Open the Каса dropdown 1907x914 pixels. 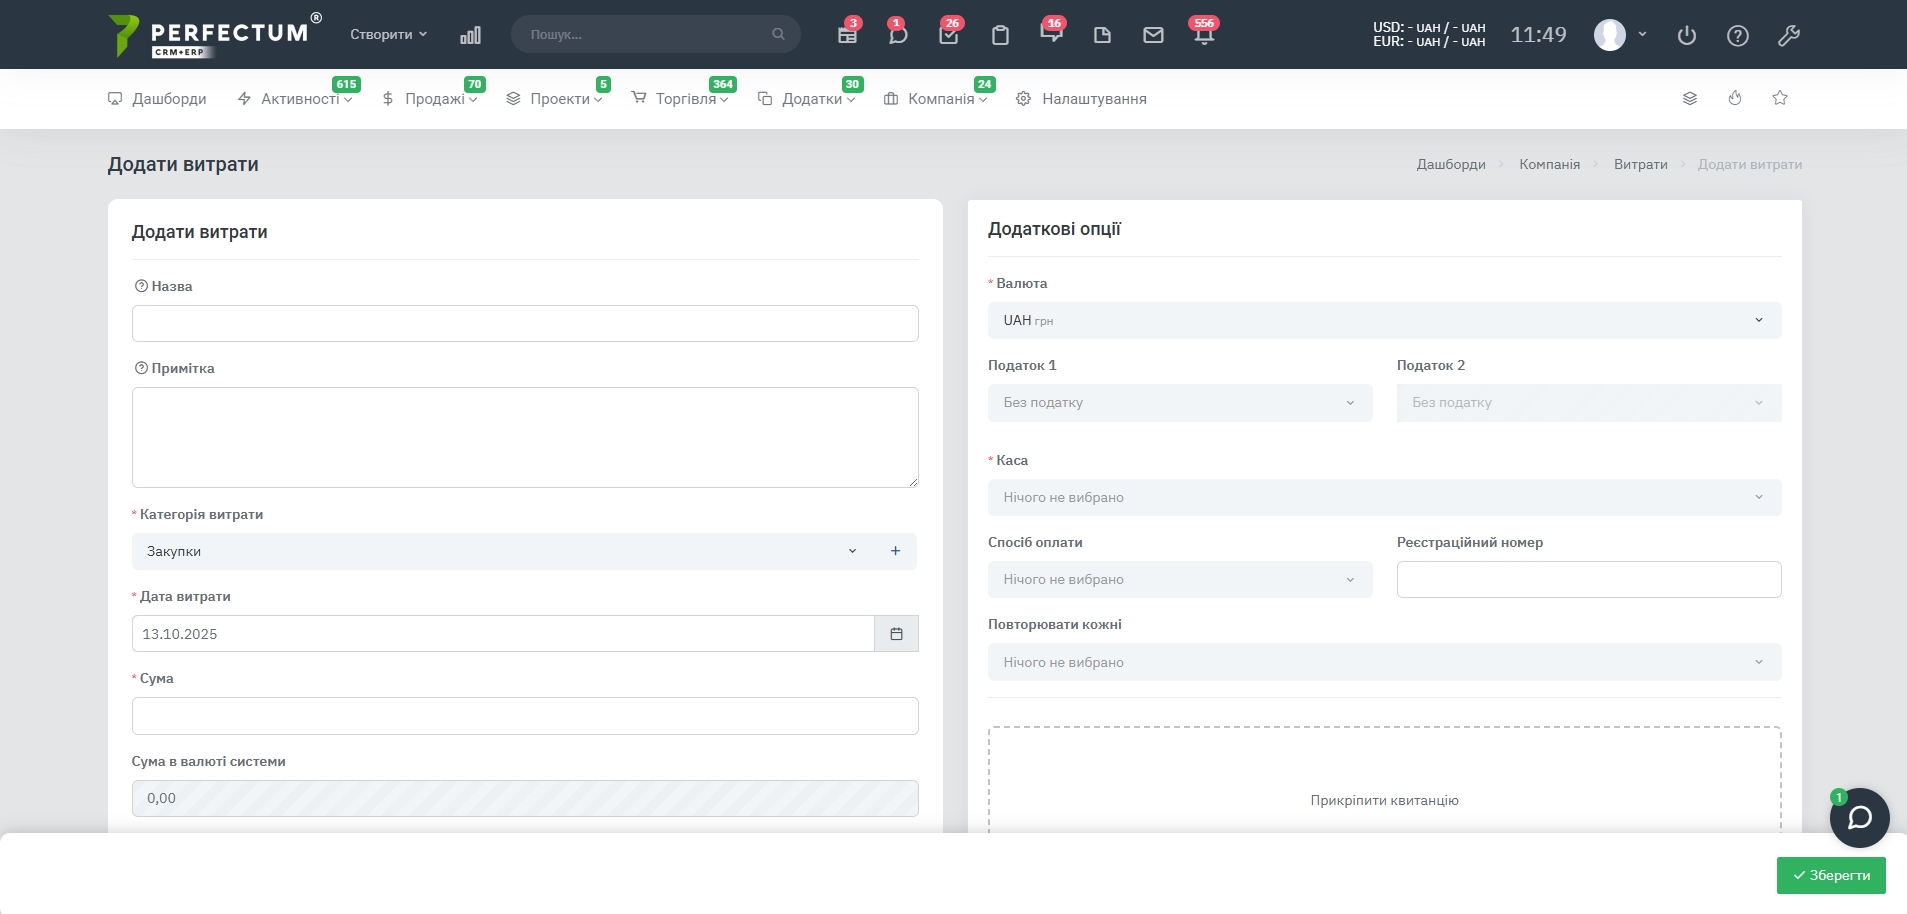tap(1384, 498)
